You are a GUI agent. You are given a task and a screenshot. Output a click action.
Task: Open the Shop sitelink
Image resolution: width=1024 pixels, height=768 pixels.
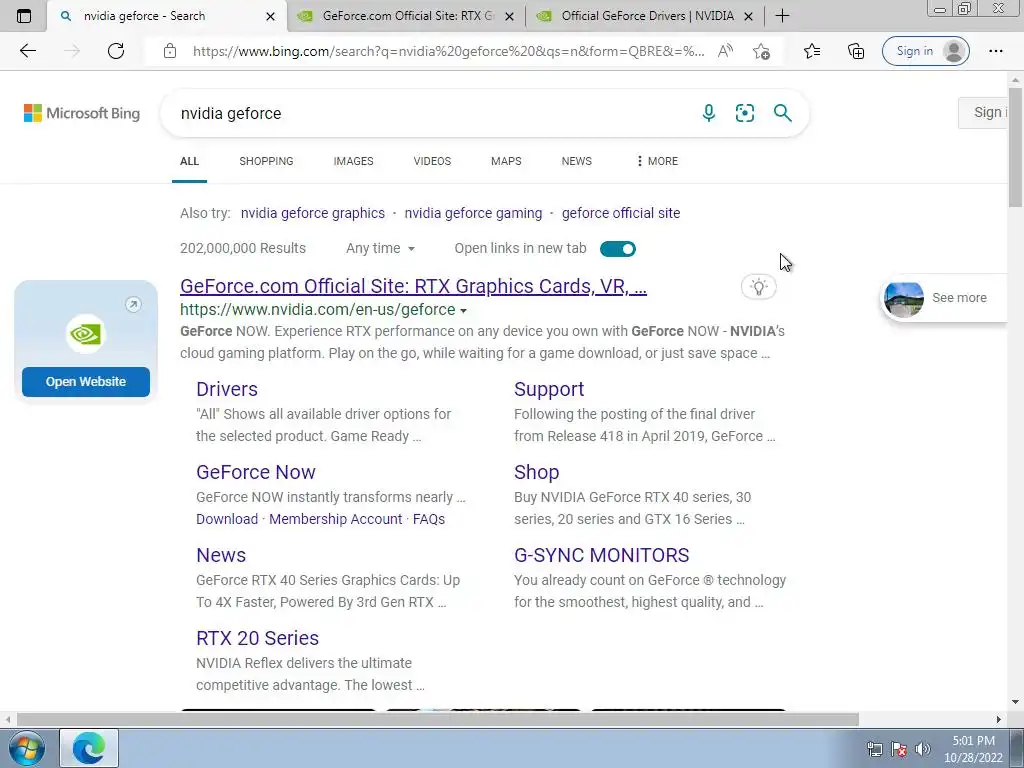point(537,472)
